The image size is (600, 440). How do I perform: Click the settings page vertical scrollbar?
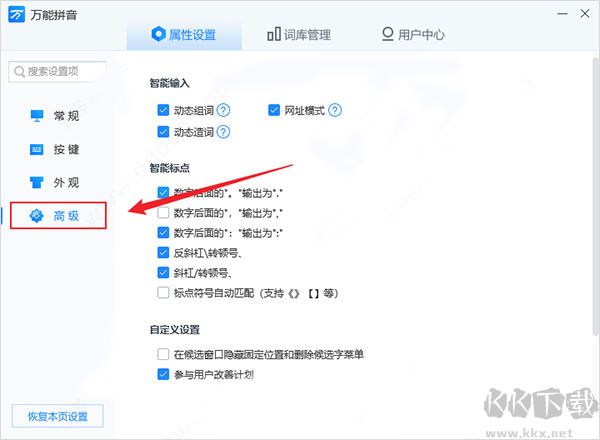(596, 195)
